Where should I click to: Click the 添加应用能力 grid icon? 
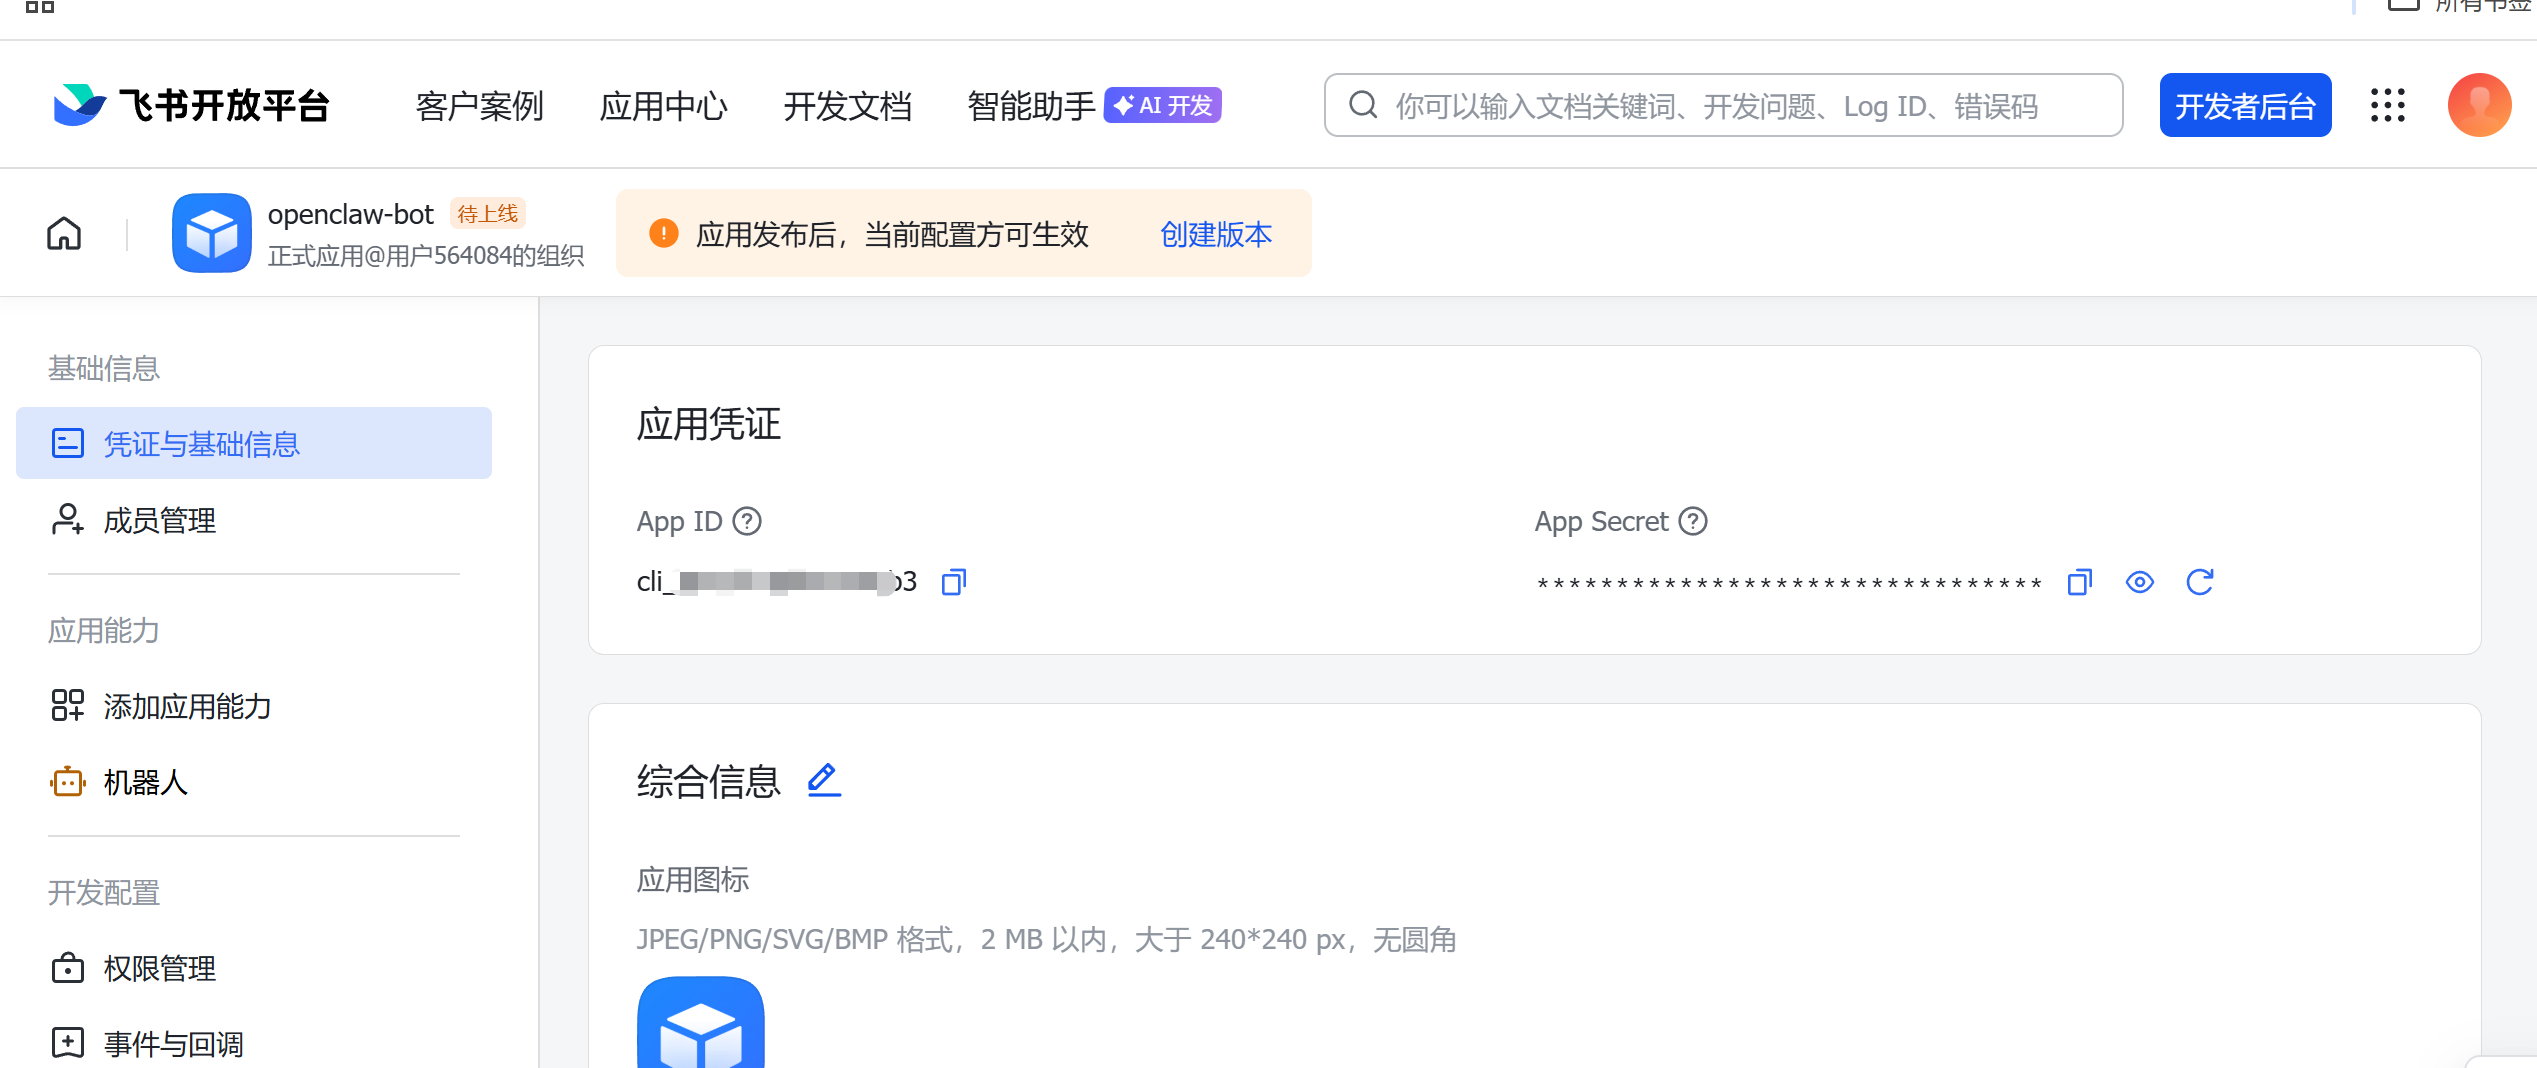tap(68, 705)
